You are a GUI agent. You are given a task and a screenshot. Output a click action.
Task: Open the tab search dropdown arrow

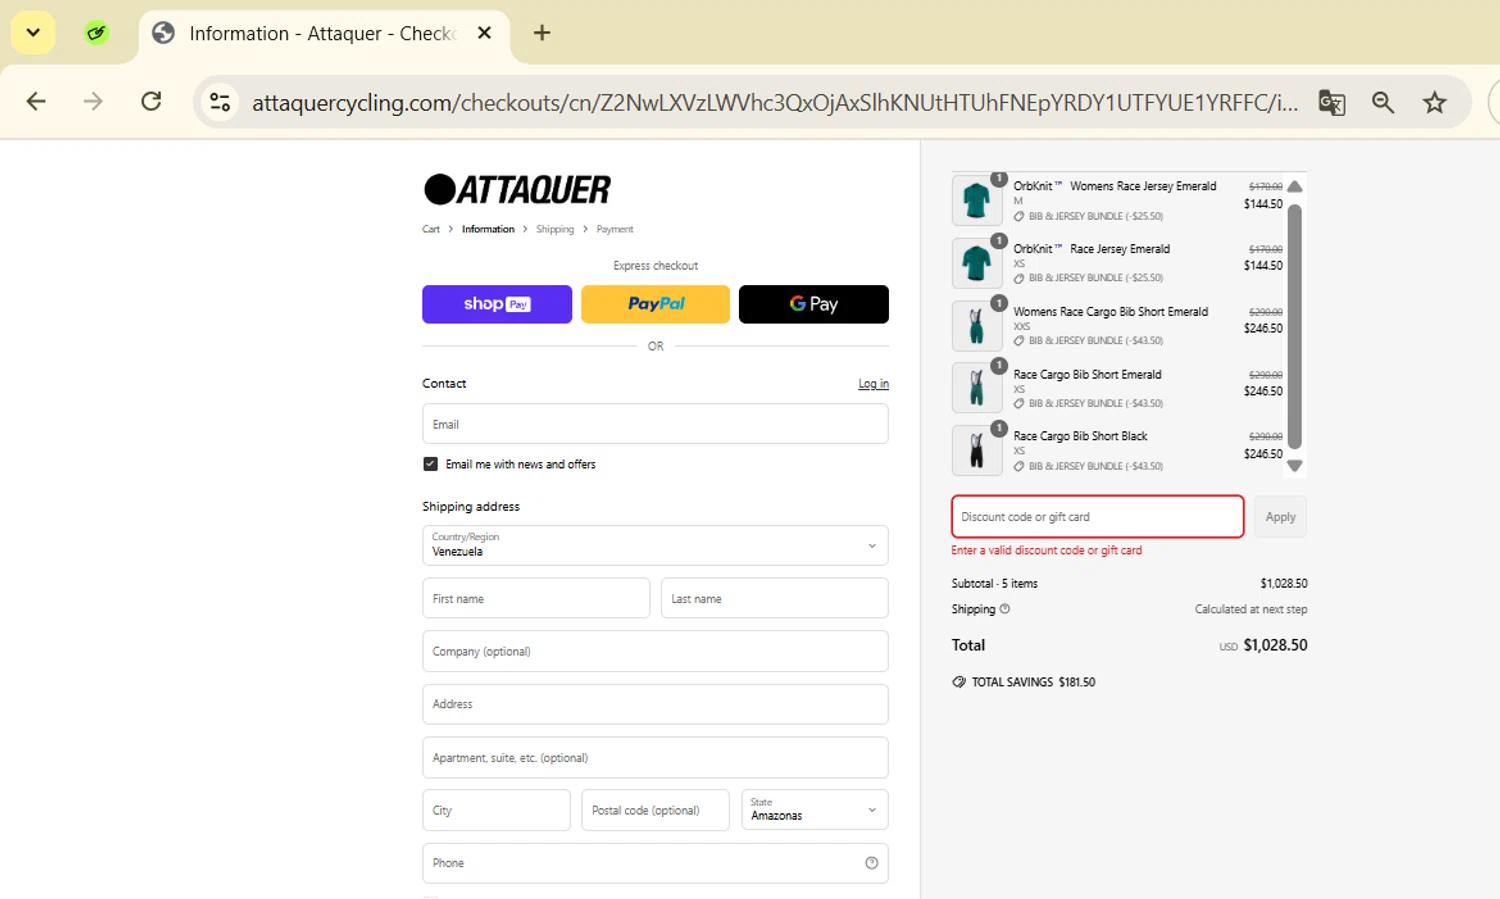pos(33,33)
